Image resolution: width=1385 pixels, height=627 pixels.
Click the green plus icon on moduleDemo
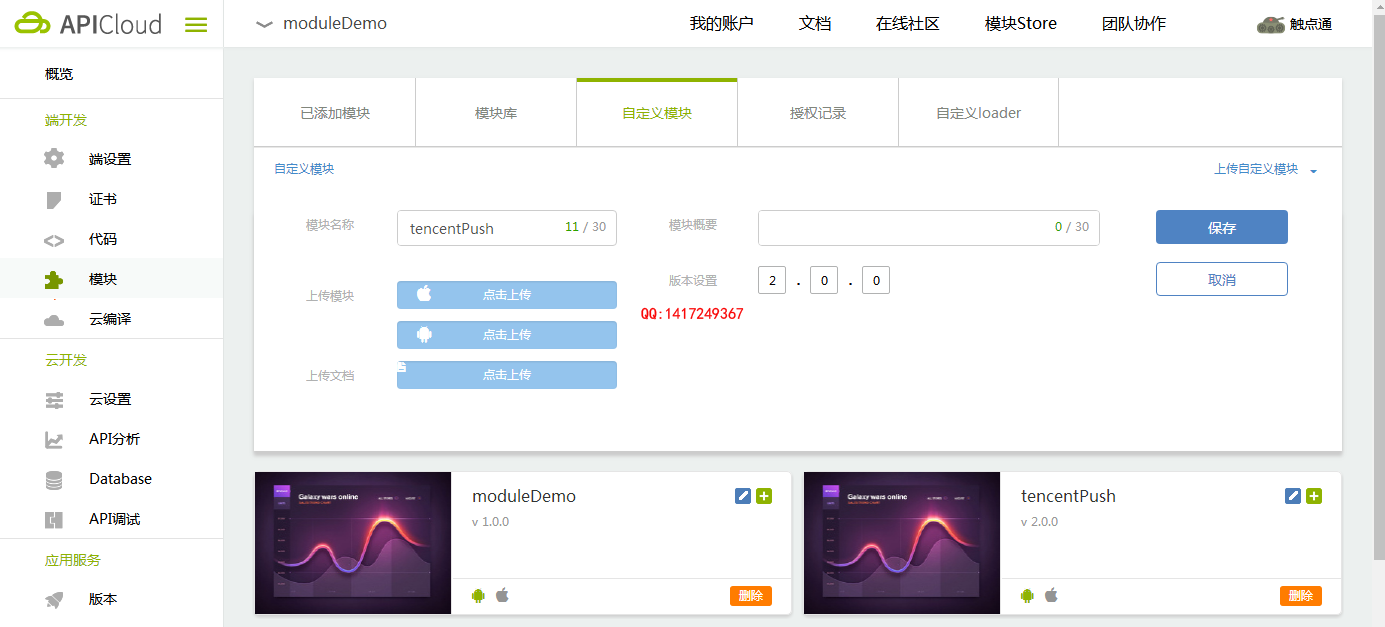pos(764,496)
